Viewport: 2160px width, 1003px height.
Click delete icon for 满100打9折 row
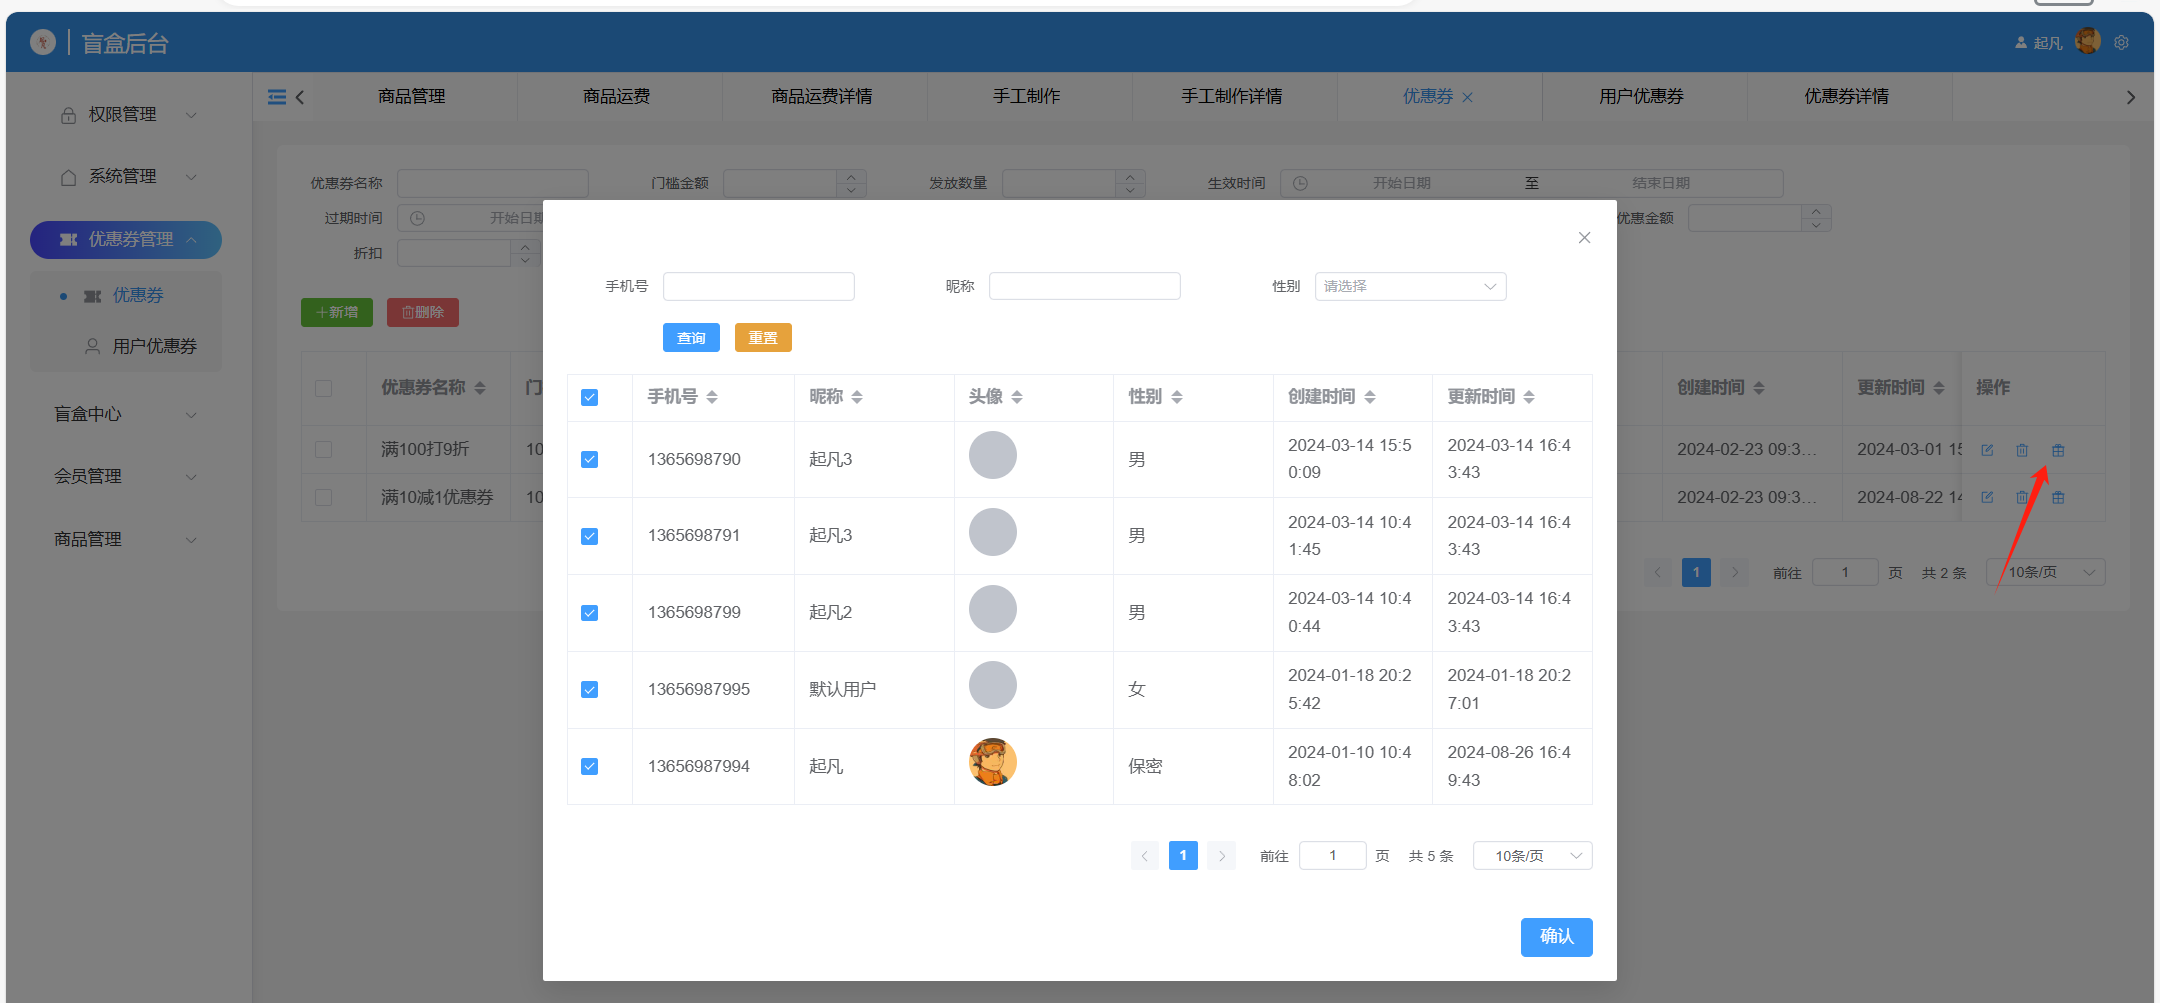[x=2022, y=450]
